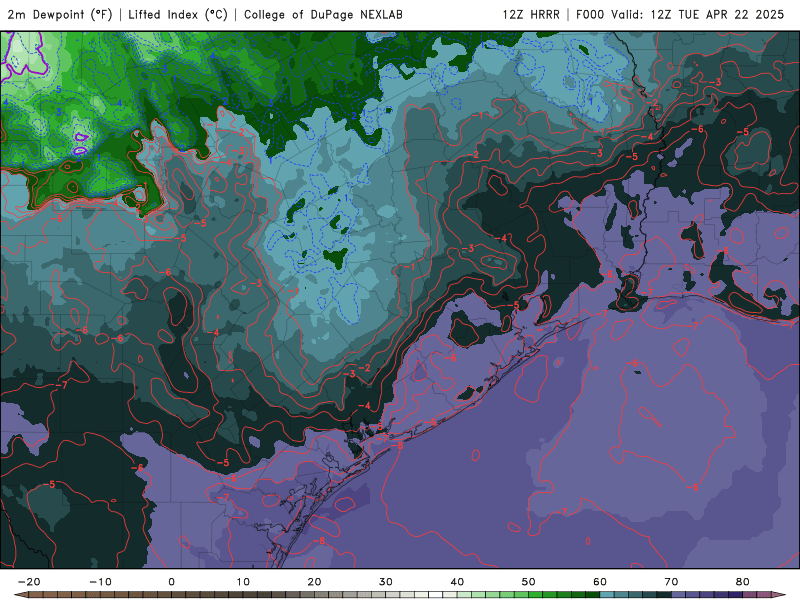Click the -20 label on the color scale

(29, 582)
